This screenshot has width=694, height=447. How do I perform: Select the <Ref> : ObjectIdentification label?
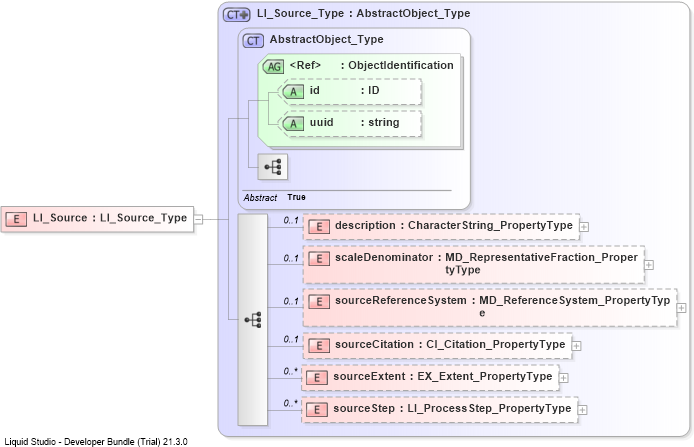(x=371, y=66)
